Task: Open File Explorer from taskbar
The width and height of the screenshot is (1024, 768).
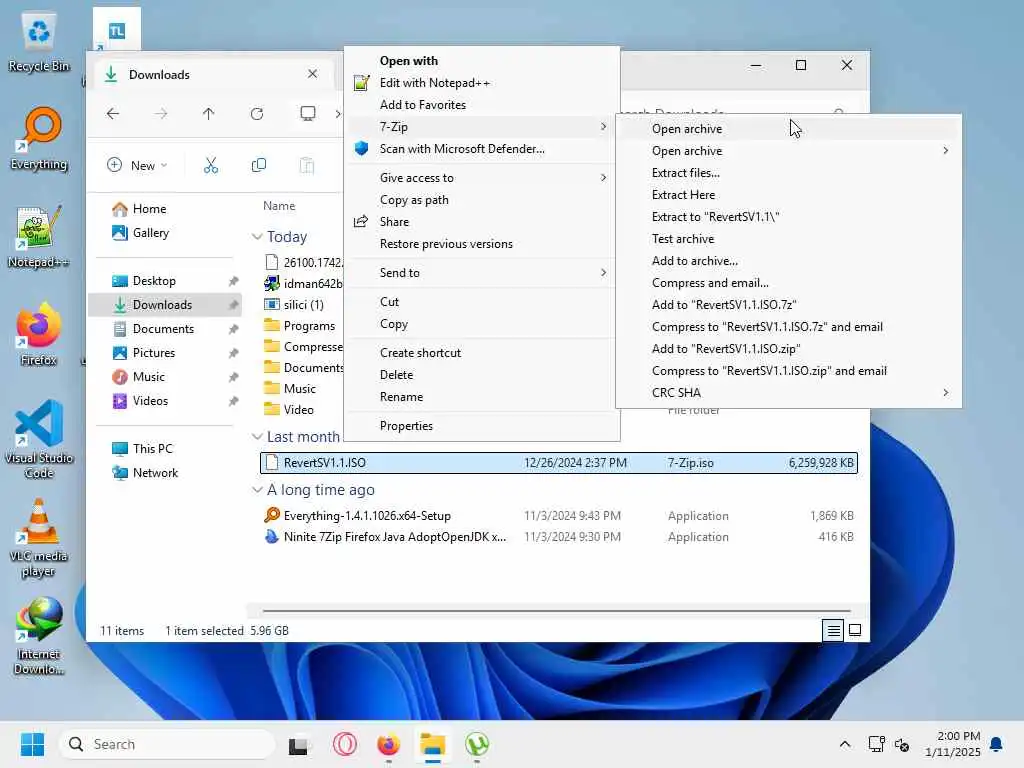Action: (x=432, y=744)
